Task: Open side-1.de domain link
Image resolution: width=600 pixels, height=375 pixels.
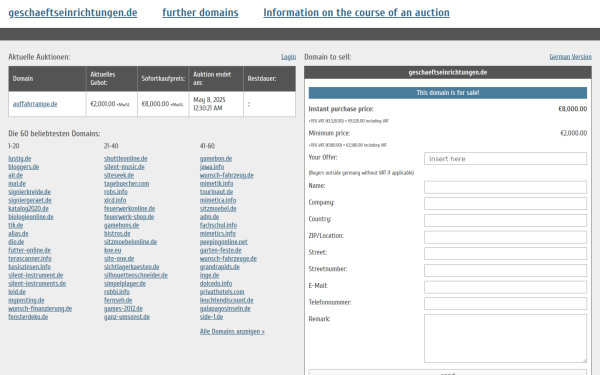Action: [211, 317]
